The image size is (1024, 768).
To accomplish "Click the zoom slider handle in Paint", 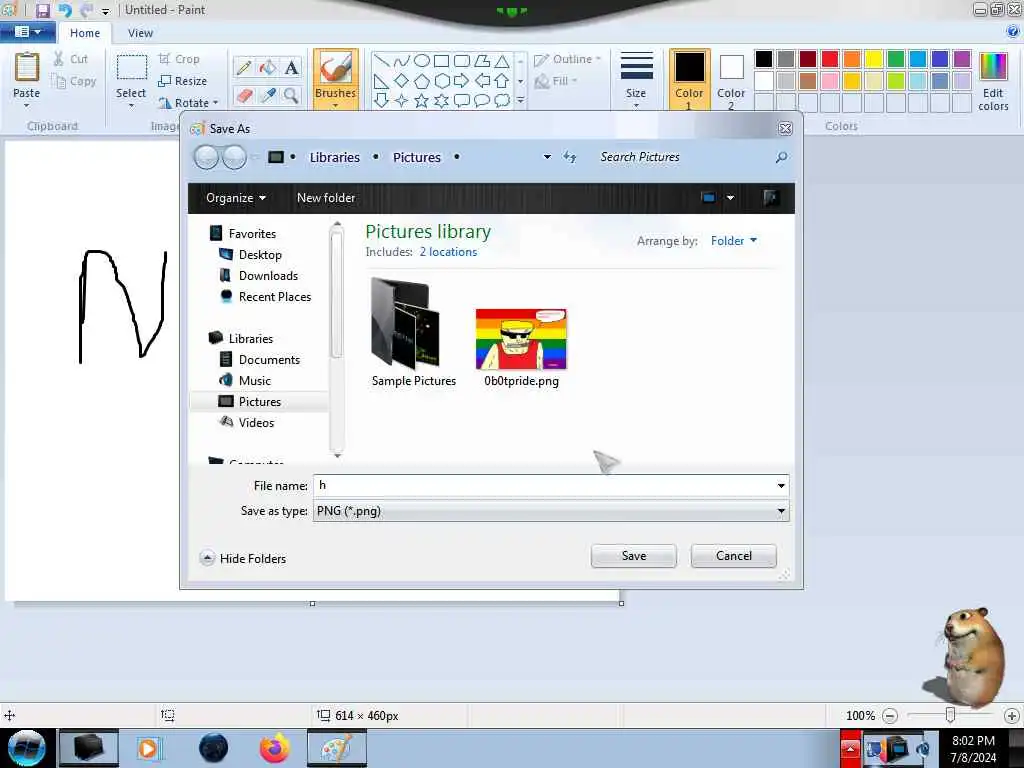I will pyautogui.click(x=950, y=716).
